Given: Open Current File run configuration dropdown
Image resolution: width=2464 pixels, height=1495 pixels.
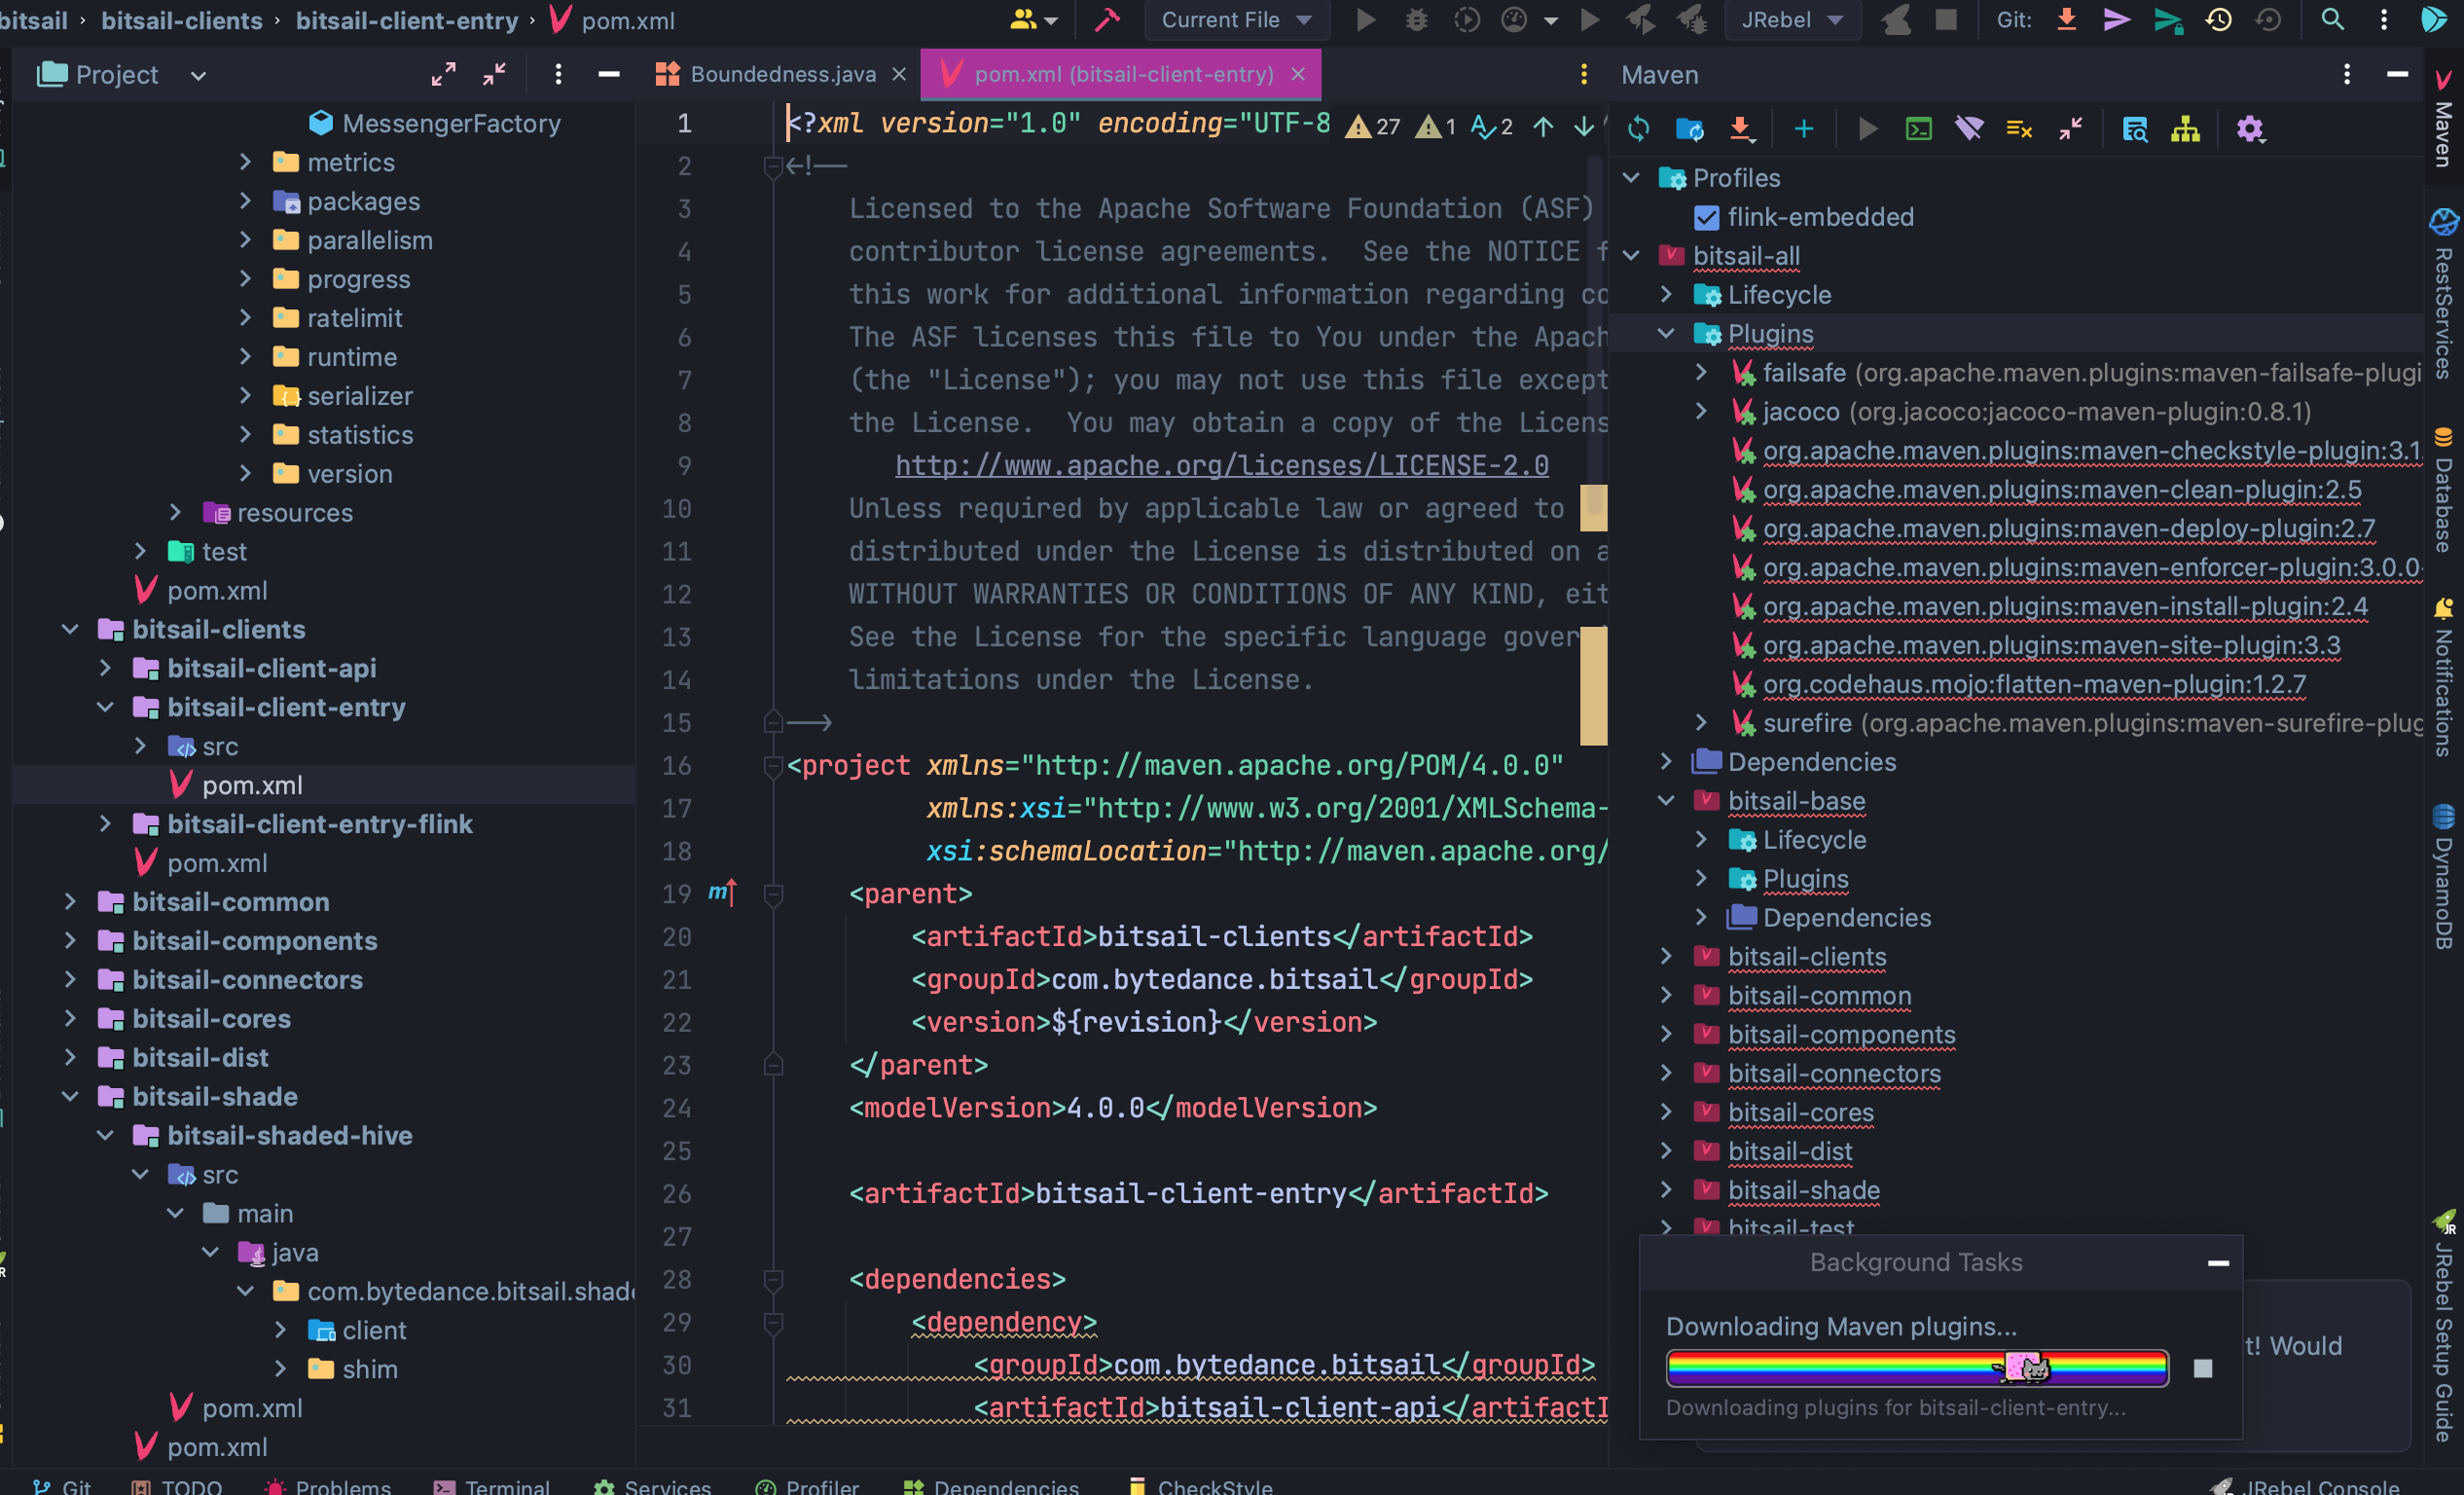Looking at the screenshot, I should click(x=1236, y=20).
